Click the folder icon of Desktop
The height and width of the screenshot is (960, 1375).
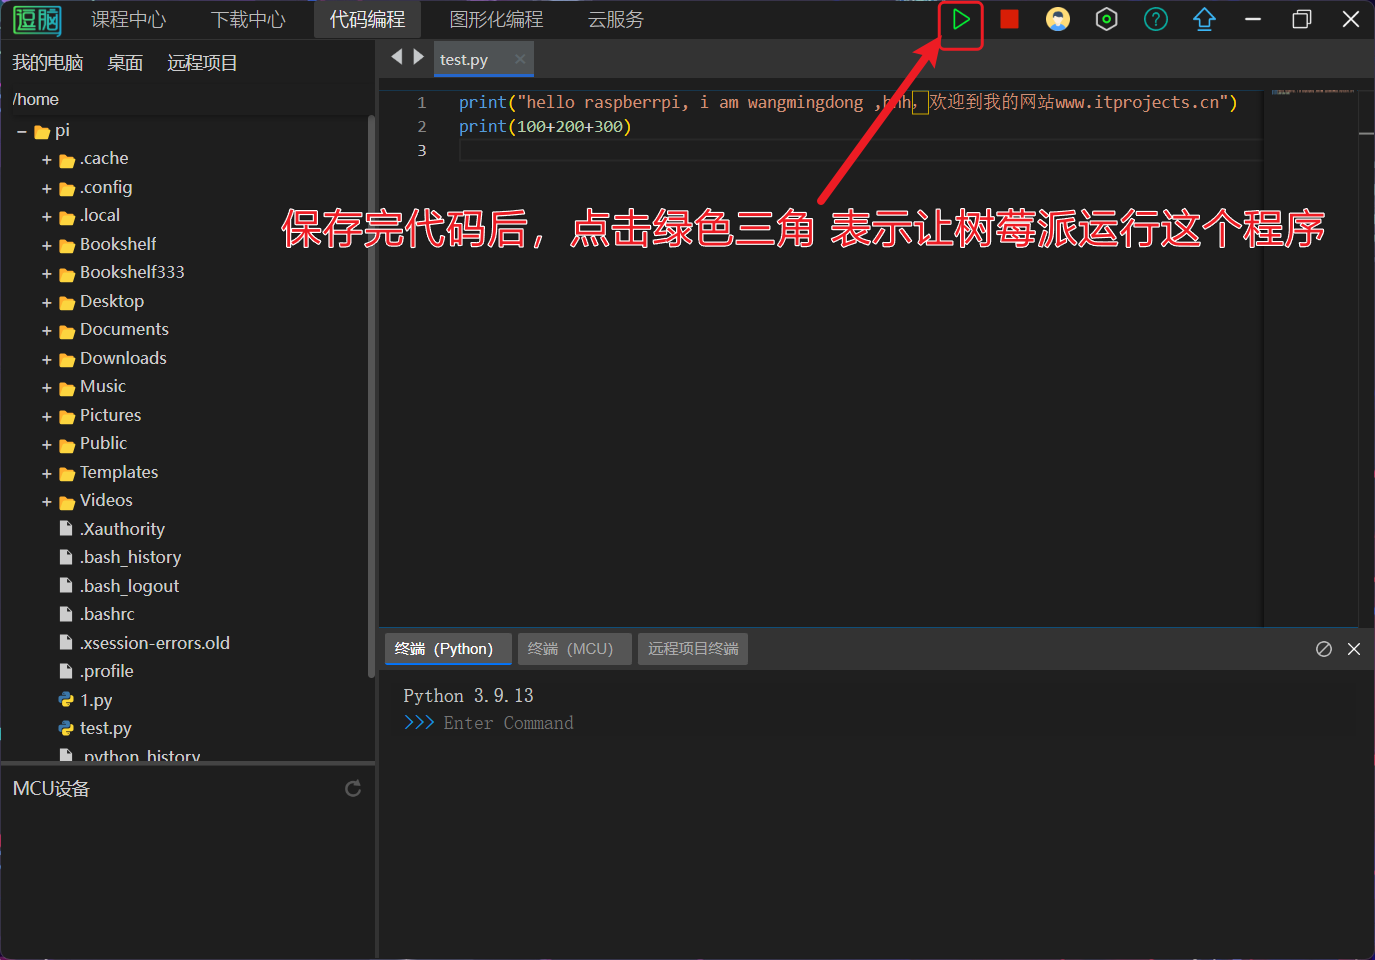click(67, 302)
